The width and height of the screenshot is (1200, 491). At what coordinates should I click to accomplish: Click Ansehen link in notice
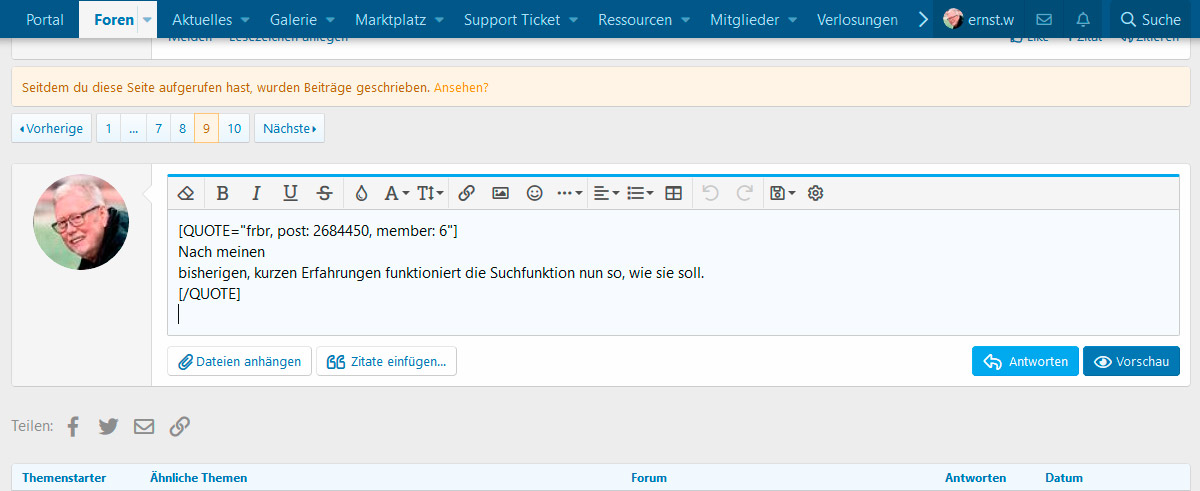pos(461,88)
